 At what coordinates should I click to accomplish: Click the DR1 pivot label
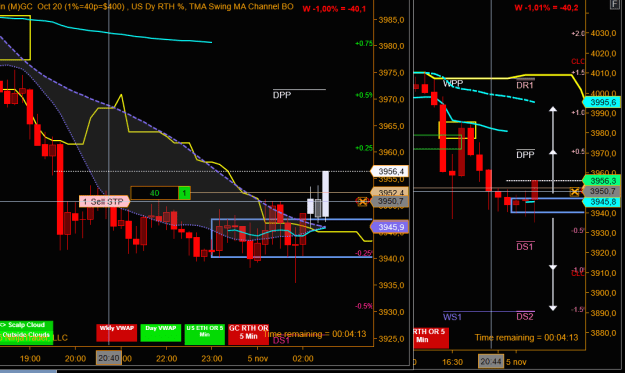525,85
